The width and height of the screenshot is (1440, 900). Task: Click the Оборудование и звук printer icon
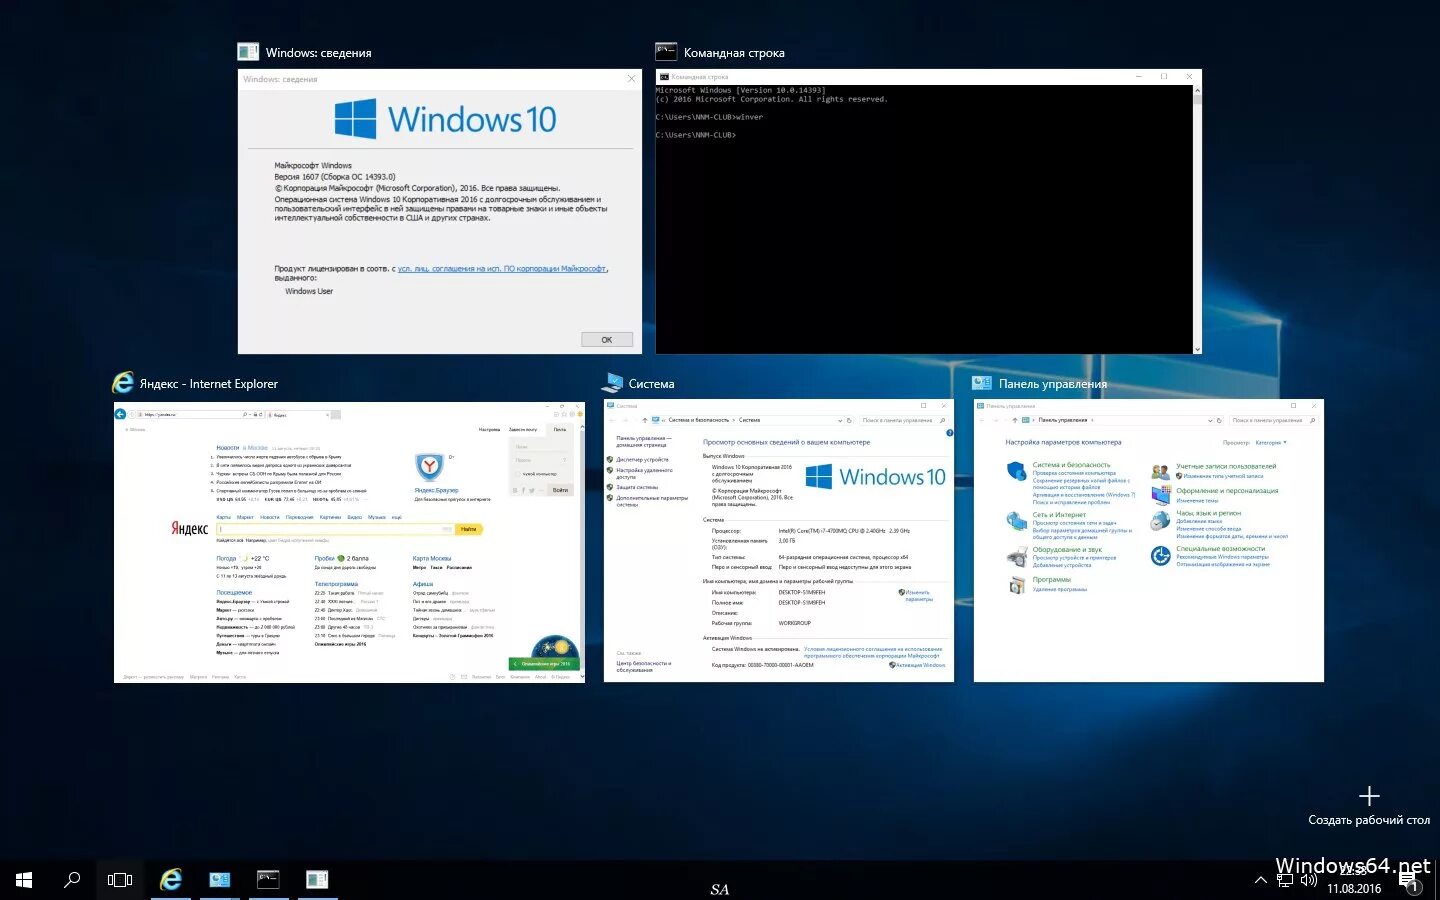[x=1016, y=556]
